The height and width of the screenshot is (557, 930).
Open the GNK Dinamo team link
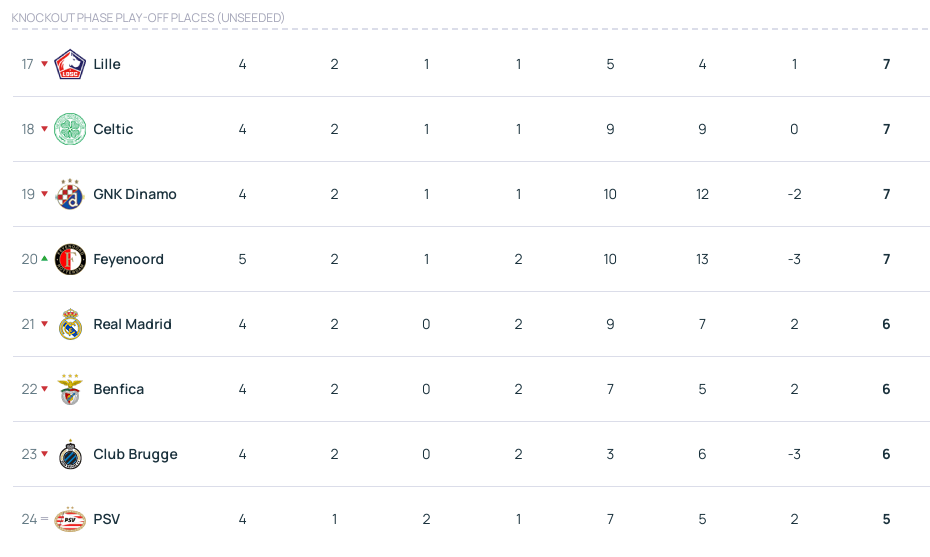pos(135,194)
